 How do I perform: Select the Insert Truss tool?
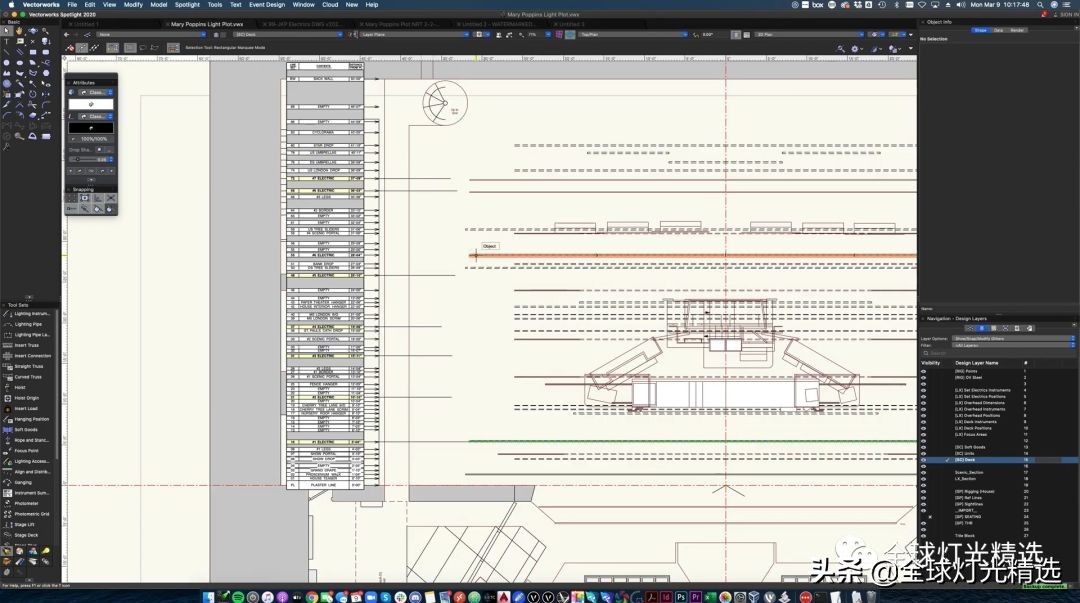click(x=28, y=345)
